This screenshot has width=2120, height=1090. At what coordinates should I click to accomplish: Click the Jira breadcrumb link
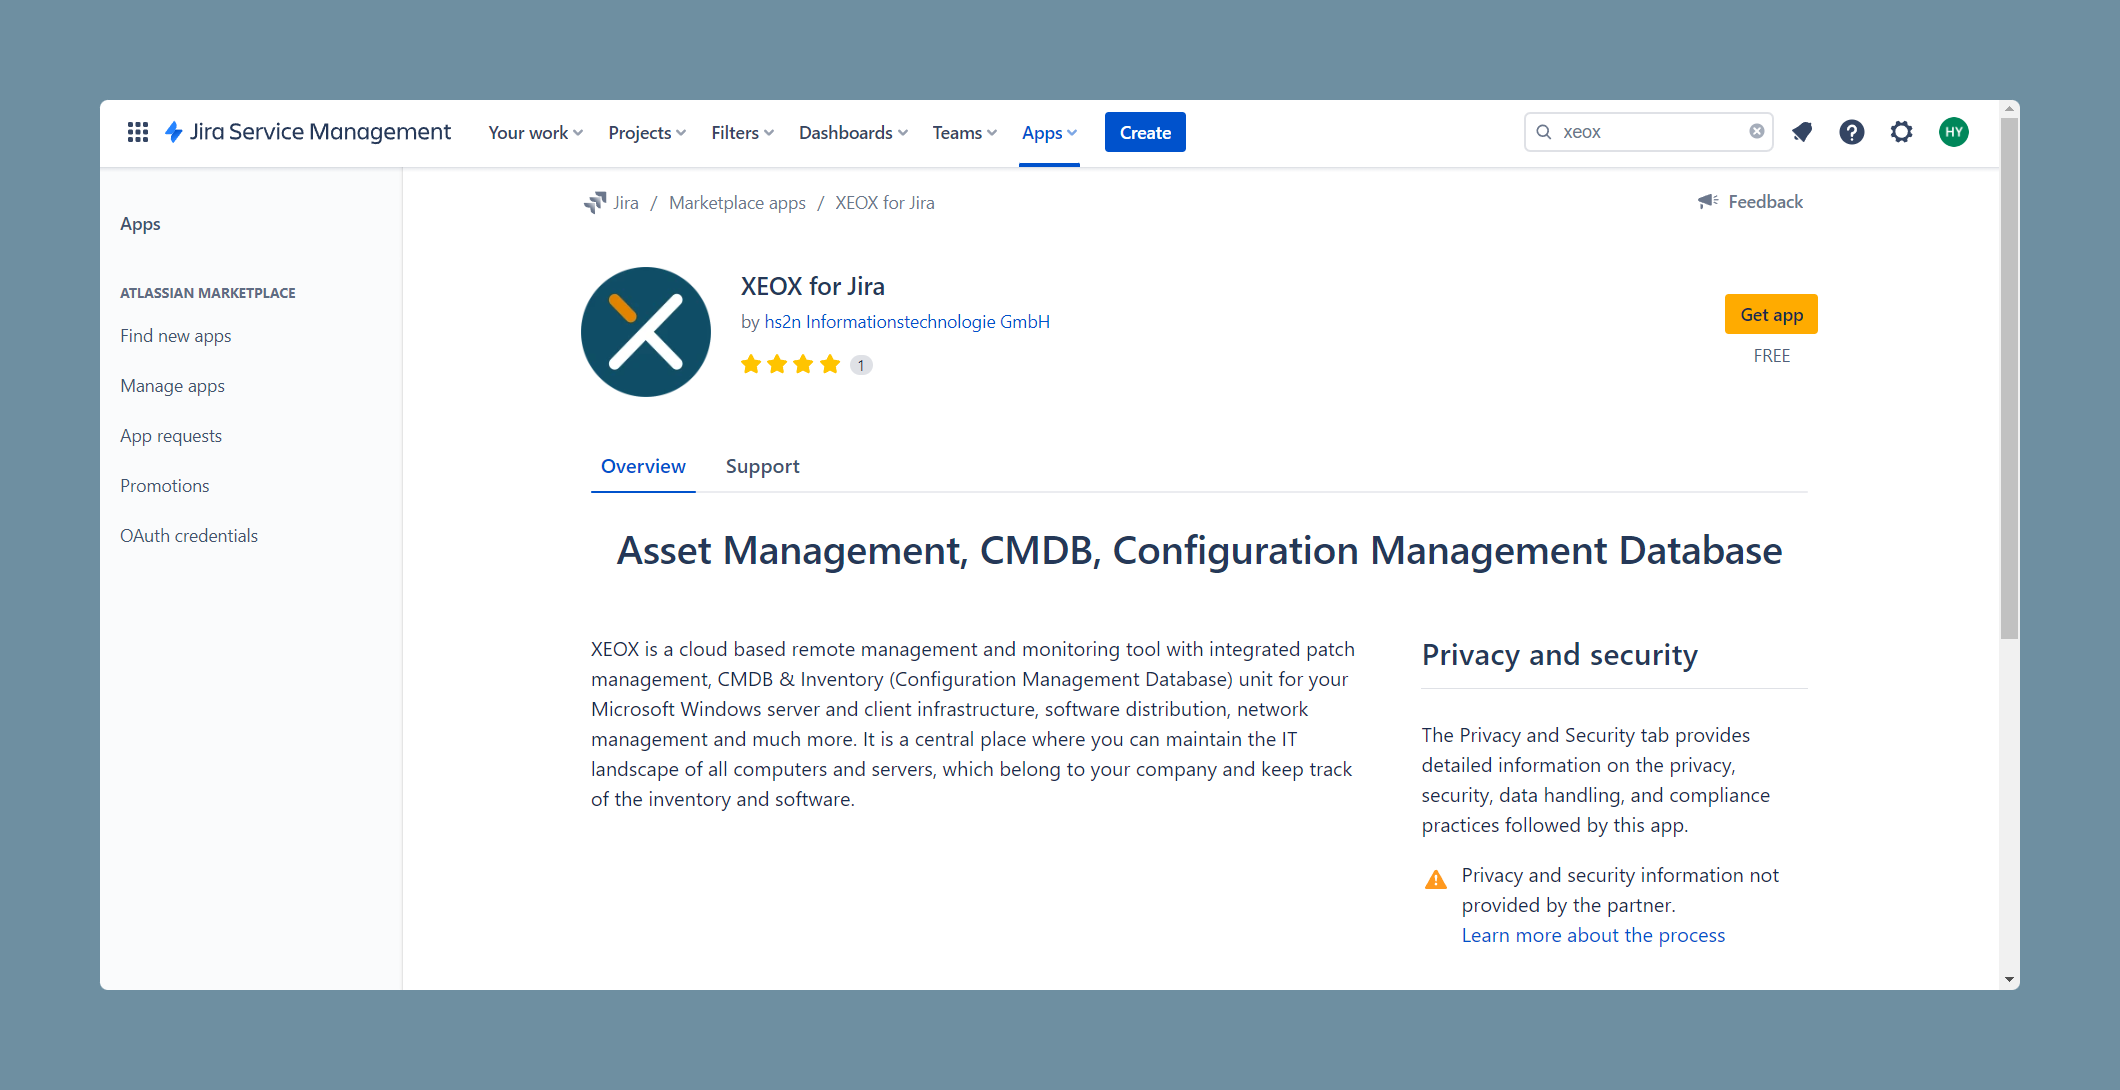[626, 203]
